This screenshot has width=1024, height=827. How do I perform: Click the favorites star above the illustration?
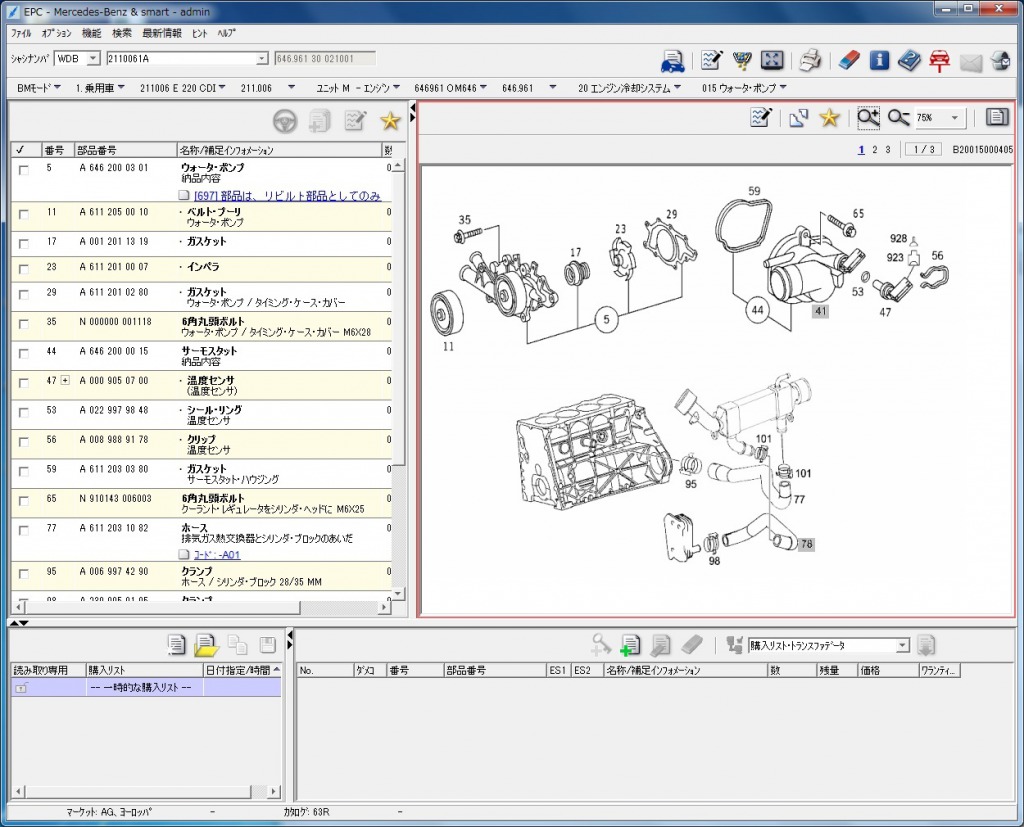pyautogui.click(x=829, y=118)
